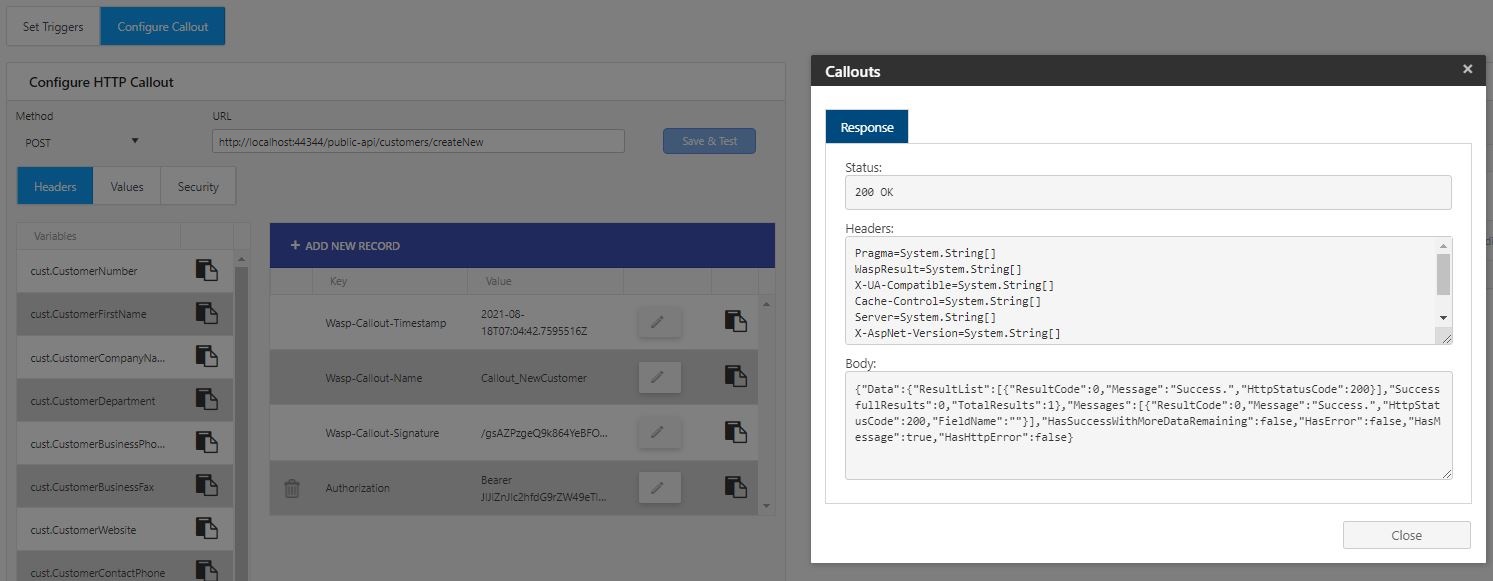Copy the cust.CustomerDepartment variable

(206, 400)
